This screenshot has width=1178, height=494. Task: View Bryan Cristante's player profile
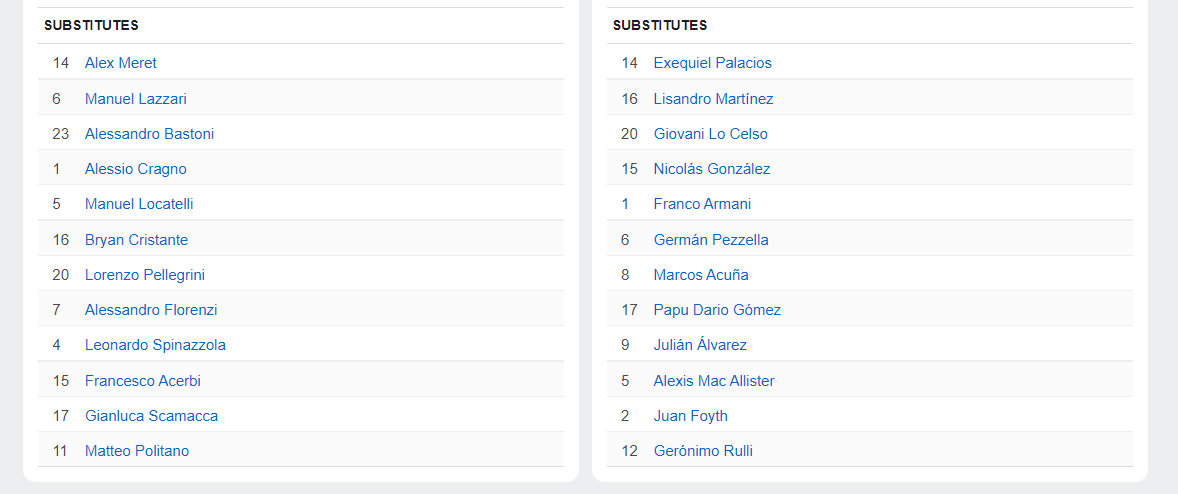point(136,240)
